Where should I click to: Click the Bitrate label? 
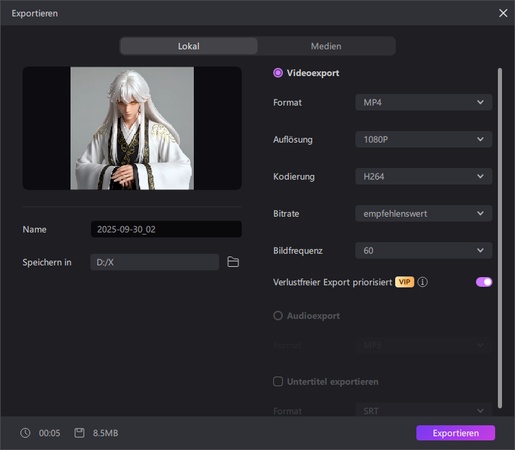286,214
